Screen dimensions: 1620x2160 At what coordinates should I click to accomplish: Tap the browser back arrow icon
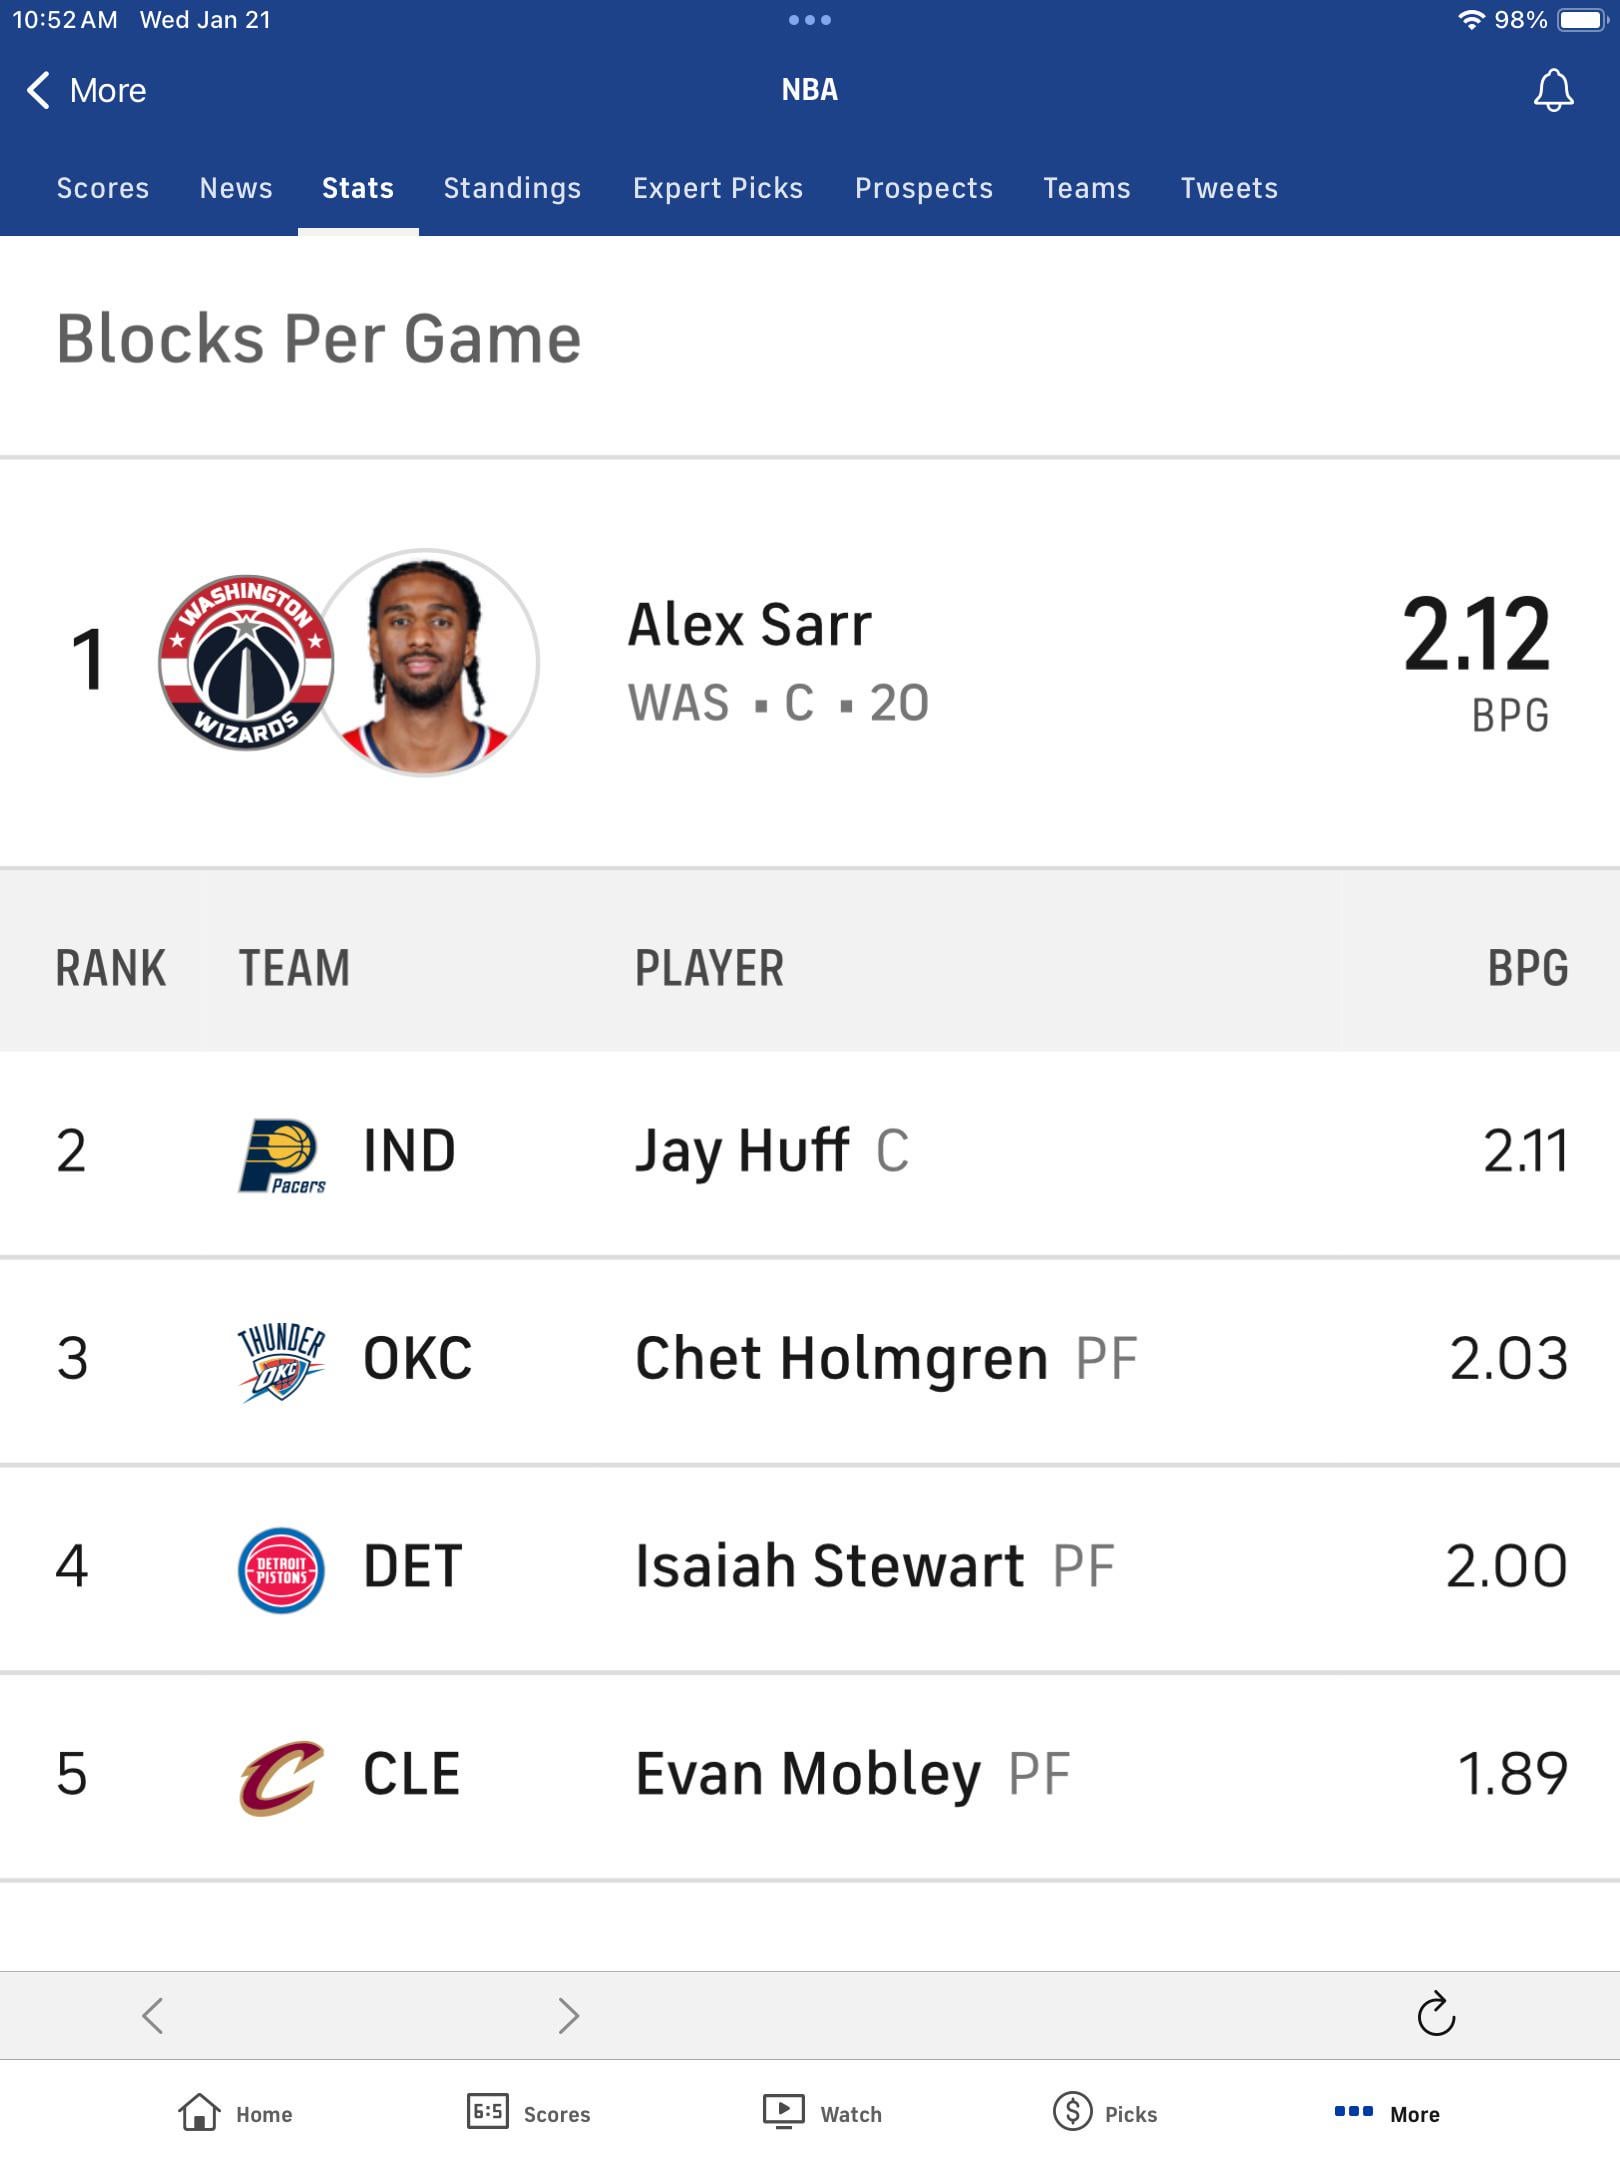(x=153, y=2015)
